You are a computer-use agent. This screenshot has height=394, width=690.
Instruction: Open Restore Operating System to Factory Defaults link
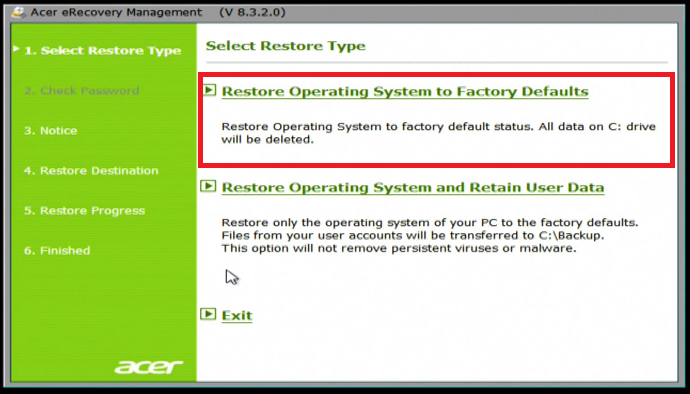point(405,92)
